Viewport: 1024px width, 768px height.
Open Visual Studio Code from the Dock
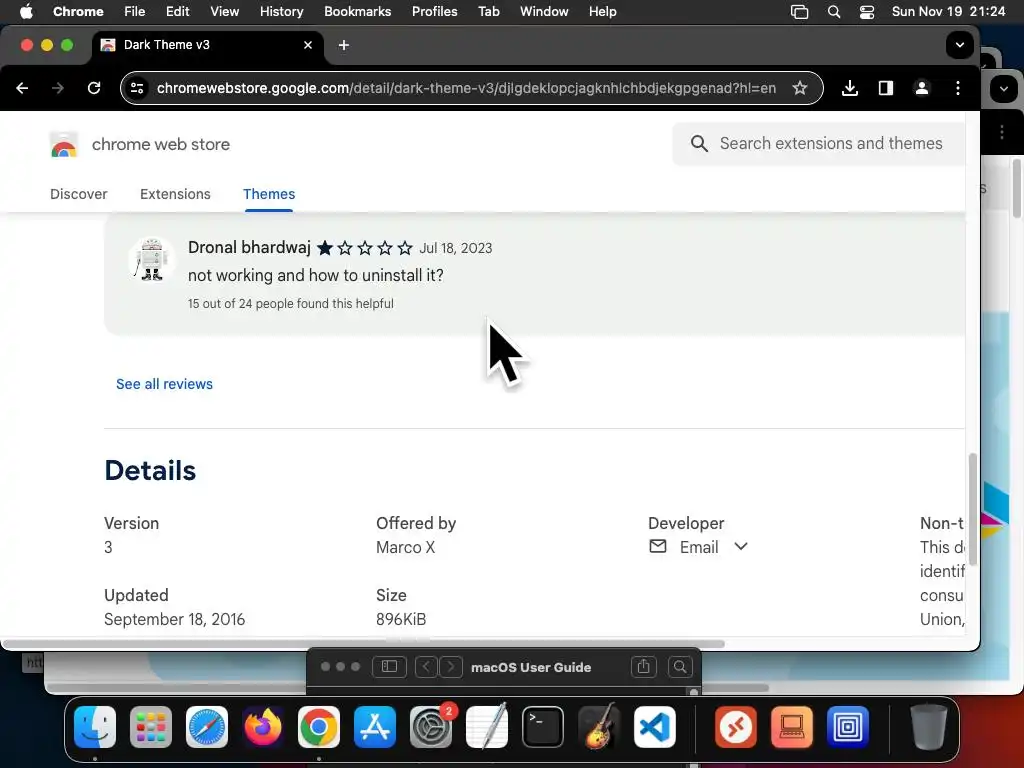(x=655, y=727)
